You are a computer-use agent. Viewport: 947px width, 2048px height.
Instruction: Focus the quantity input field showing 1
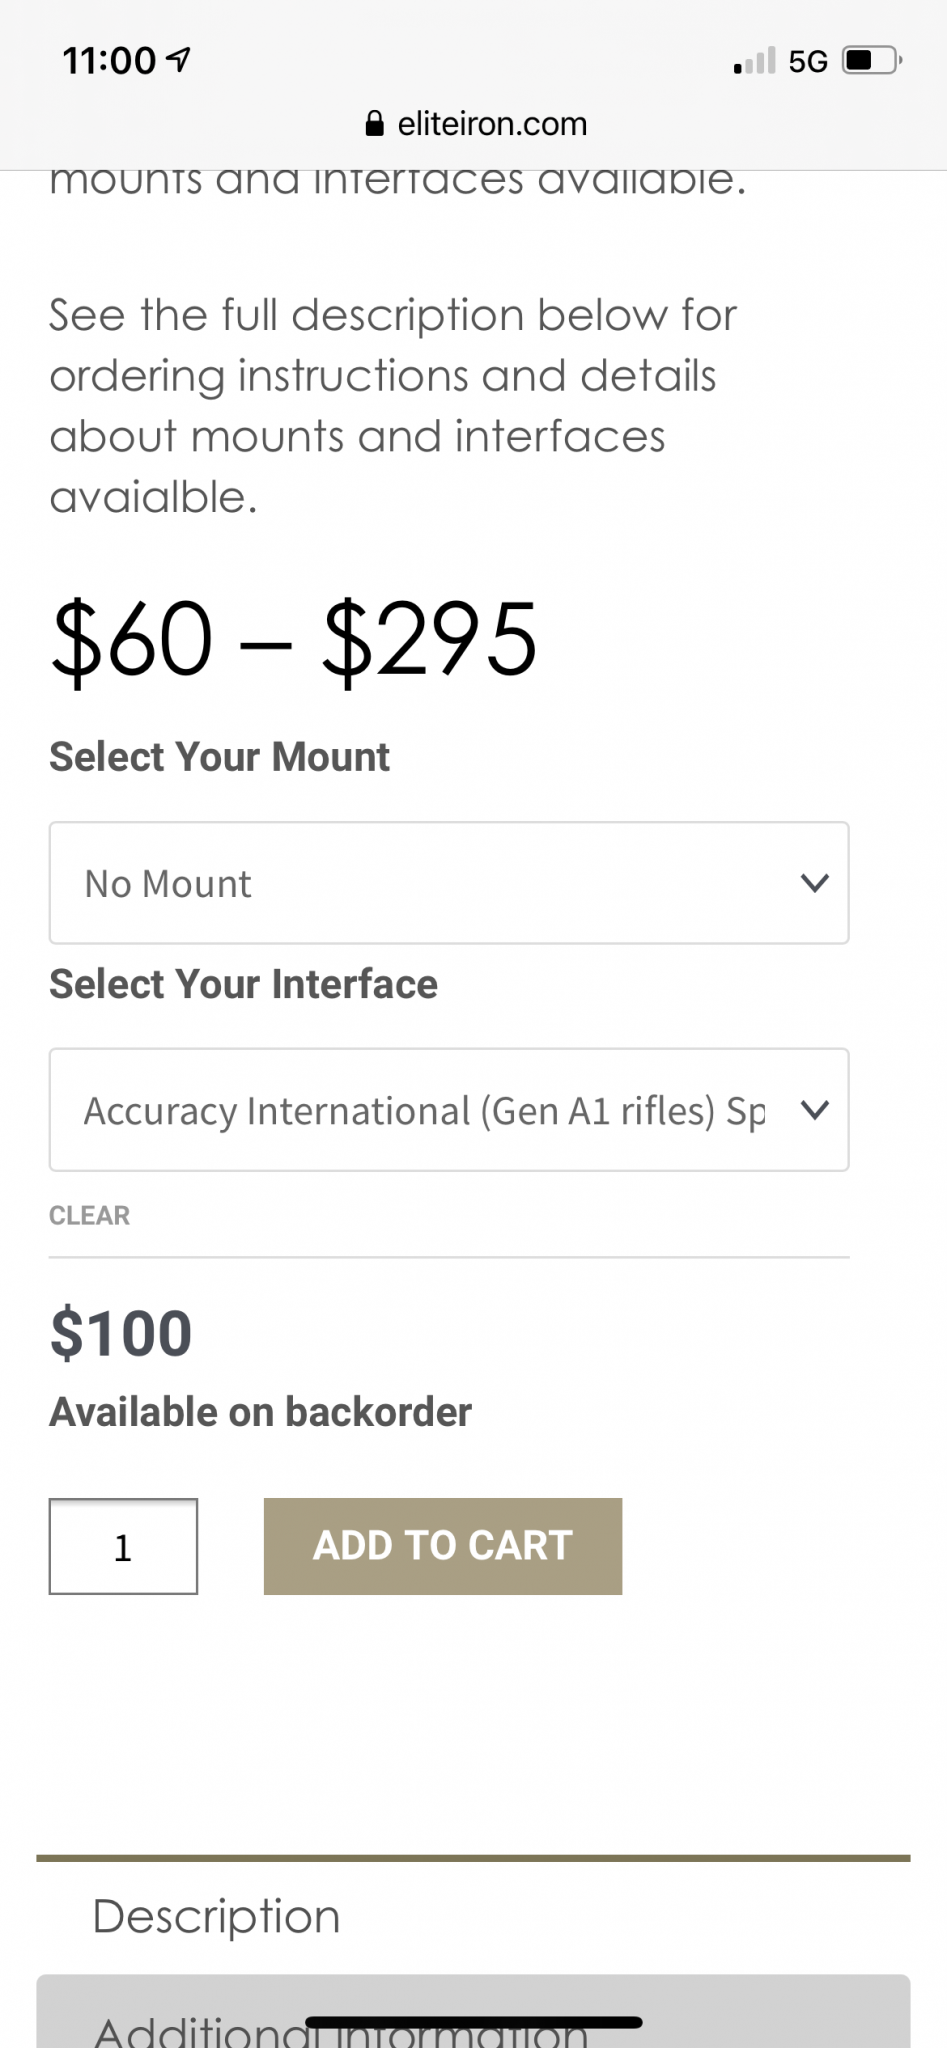coord(123,1546)
